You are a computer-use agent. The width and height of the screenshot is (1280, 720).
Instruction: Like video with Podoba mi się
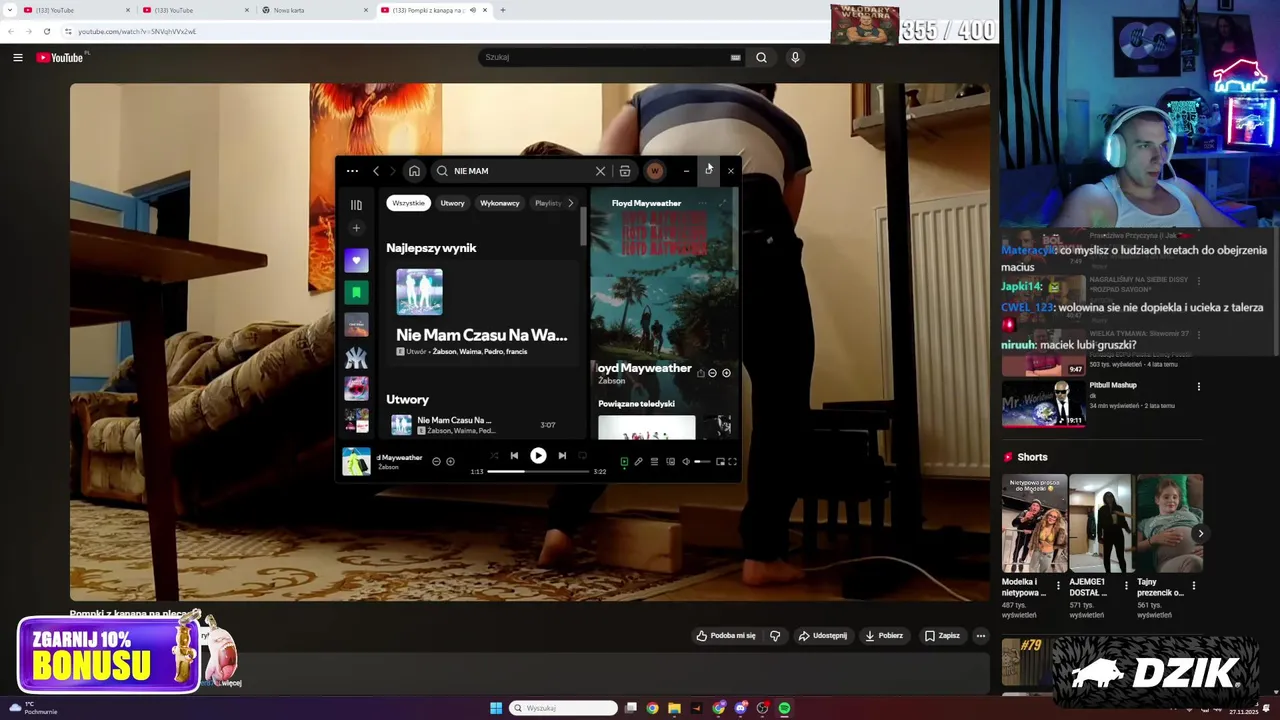click(x=726, y=636)
